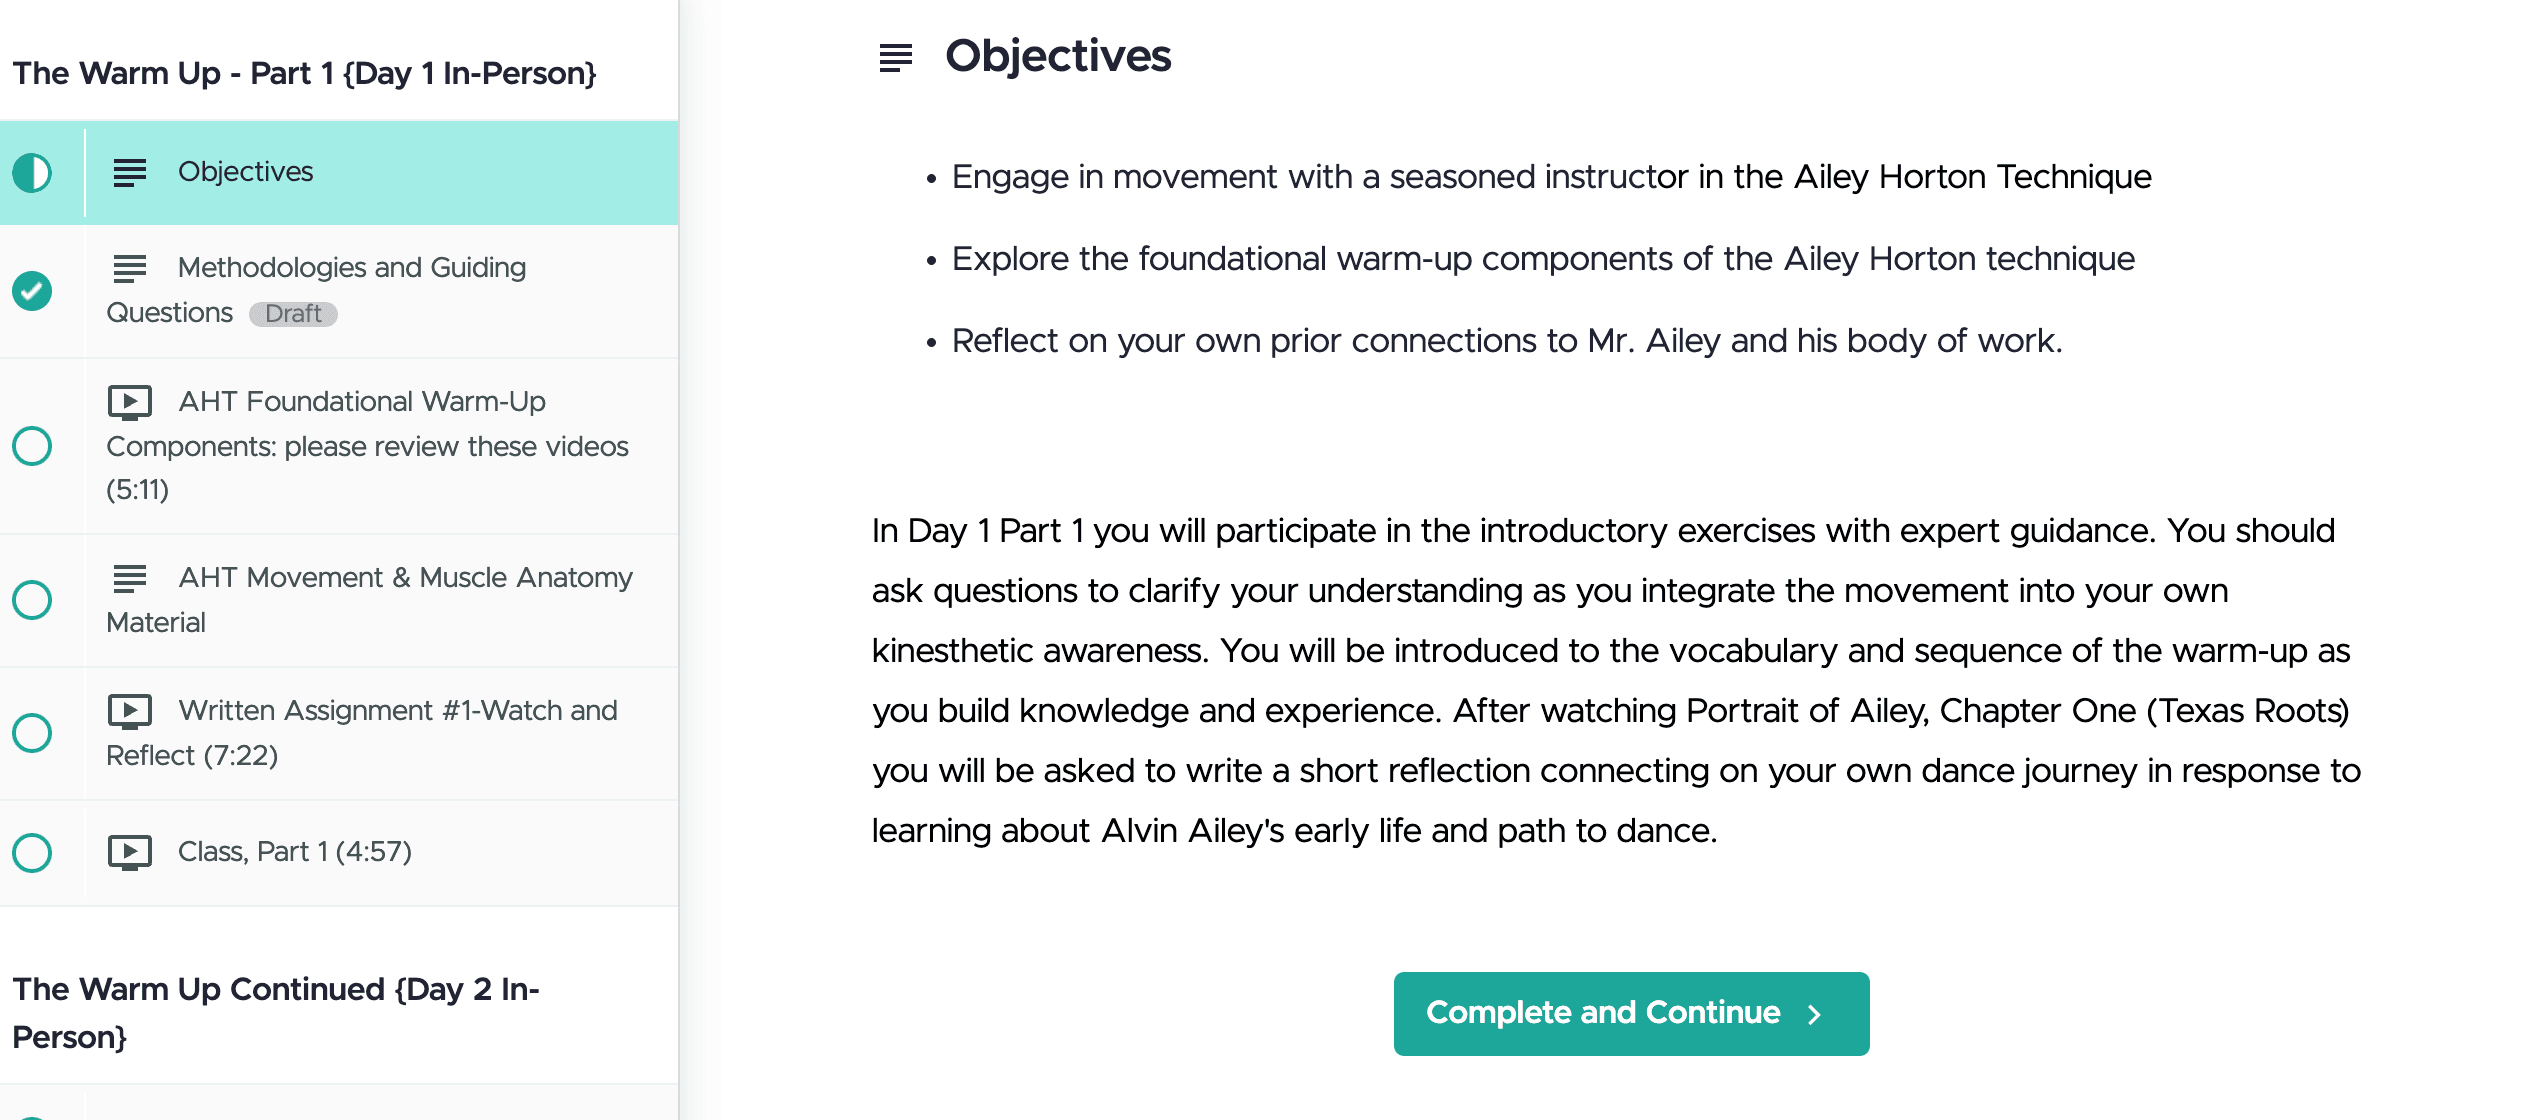This screenshot has width=2532, height=1120.
Task: Click the document icon next to Objectives lesson
Action: point(129,172)
